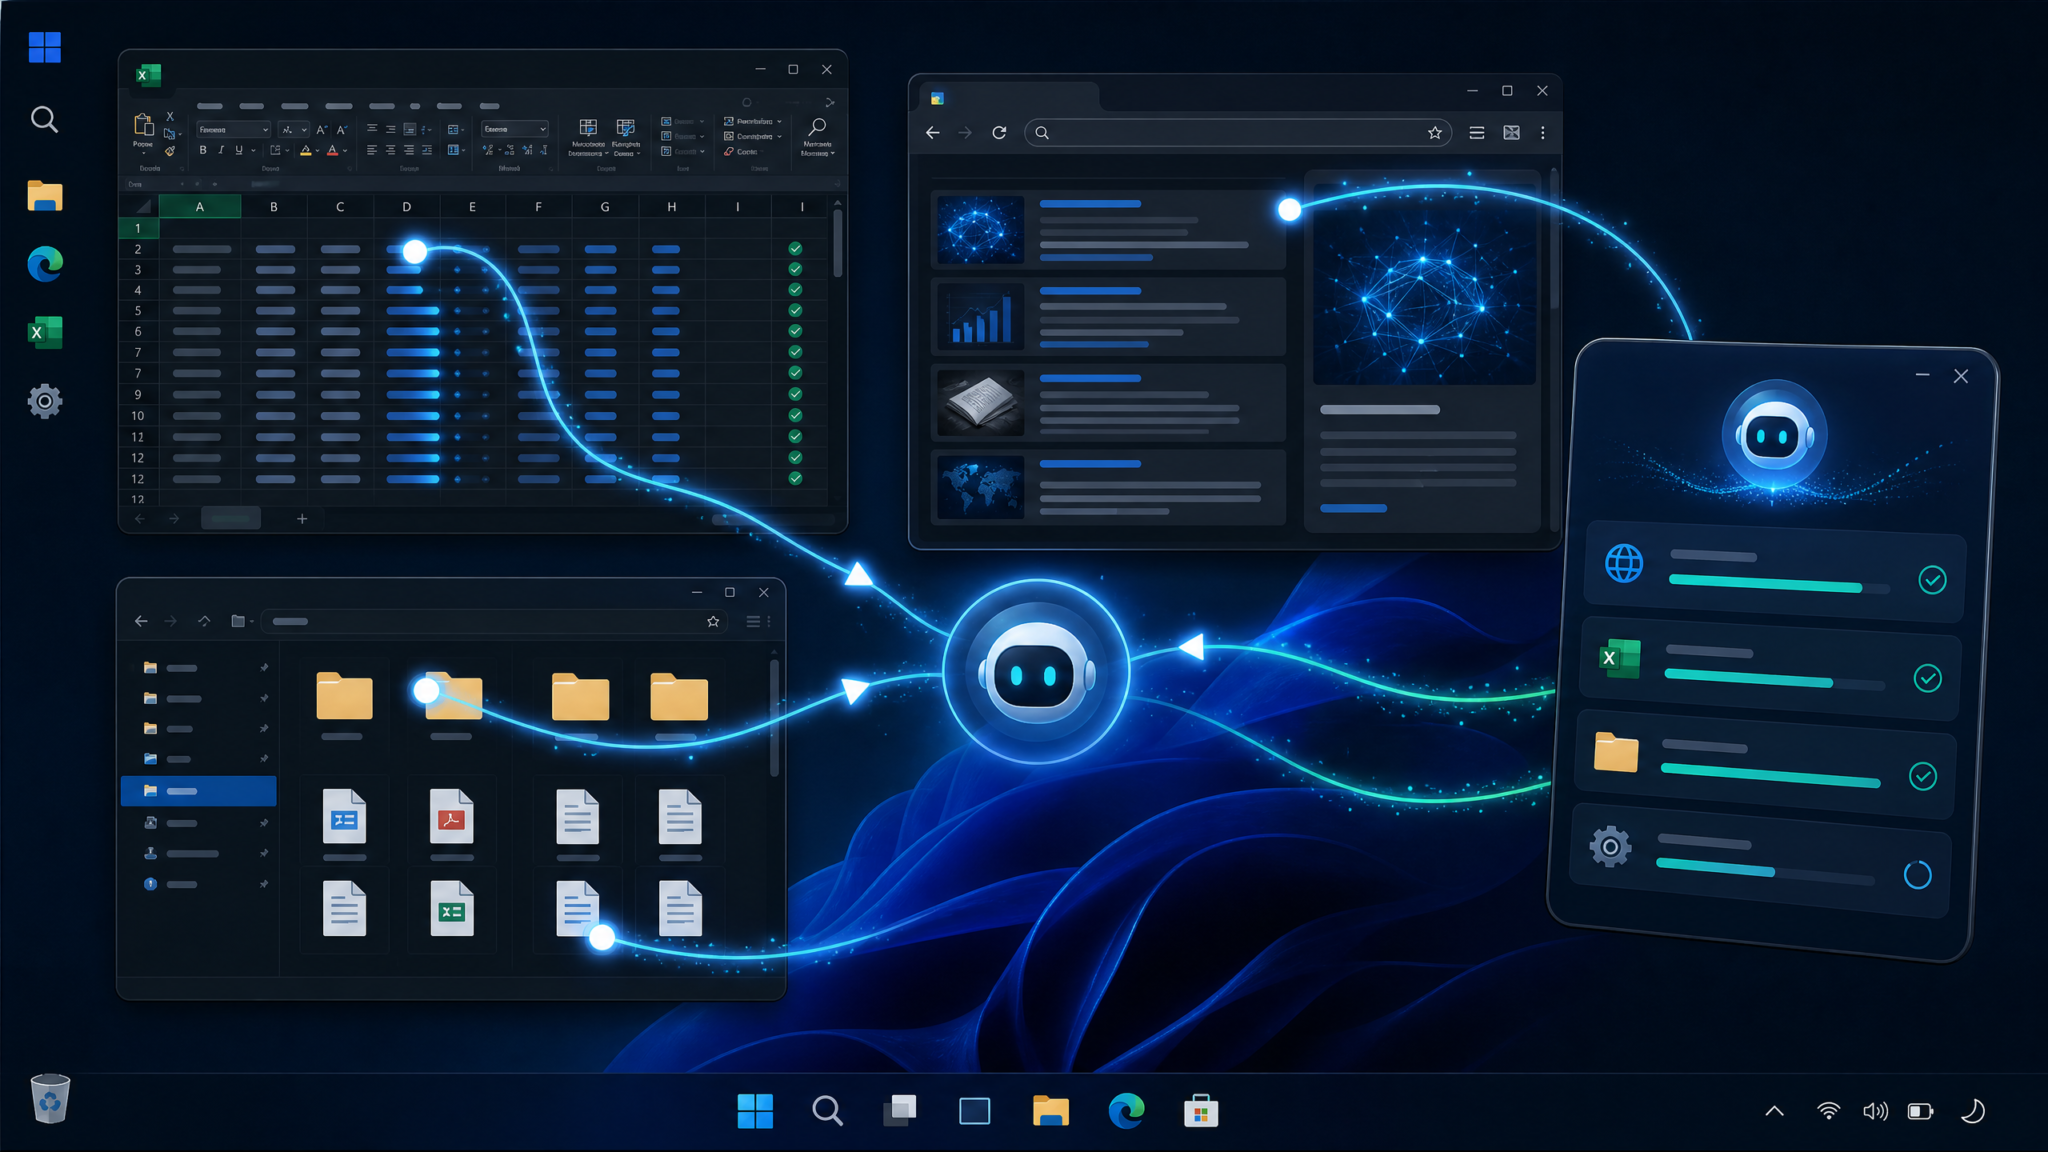Click the Select All corner in Excel grid
The height and width of the screenshot is (1152, 2048).
pos(143,206)
